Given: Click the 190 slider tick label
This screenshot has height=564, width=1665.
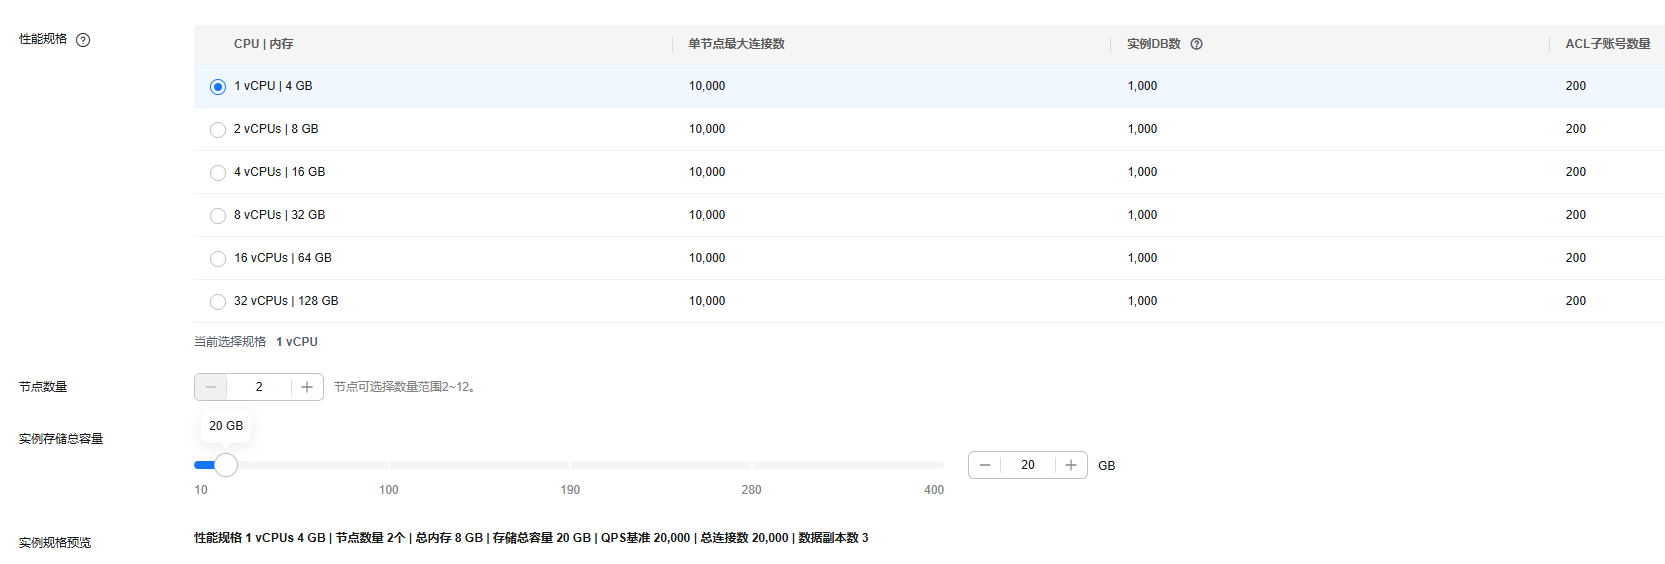Looking at the screenshot, I should (570, 490).
